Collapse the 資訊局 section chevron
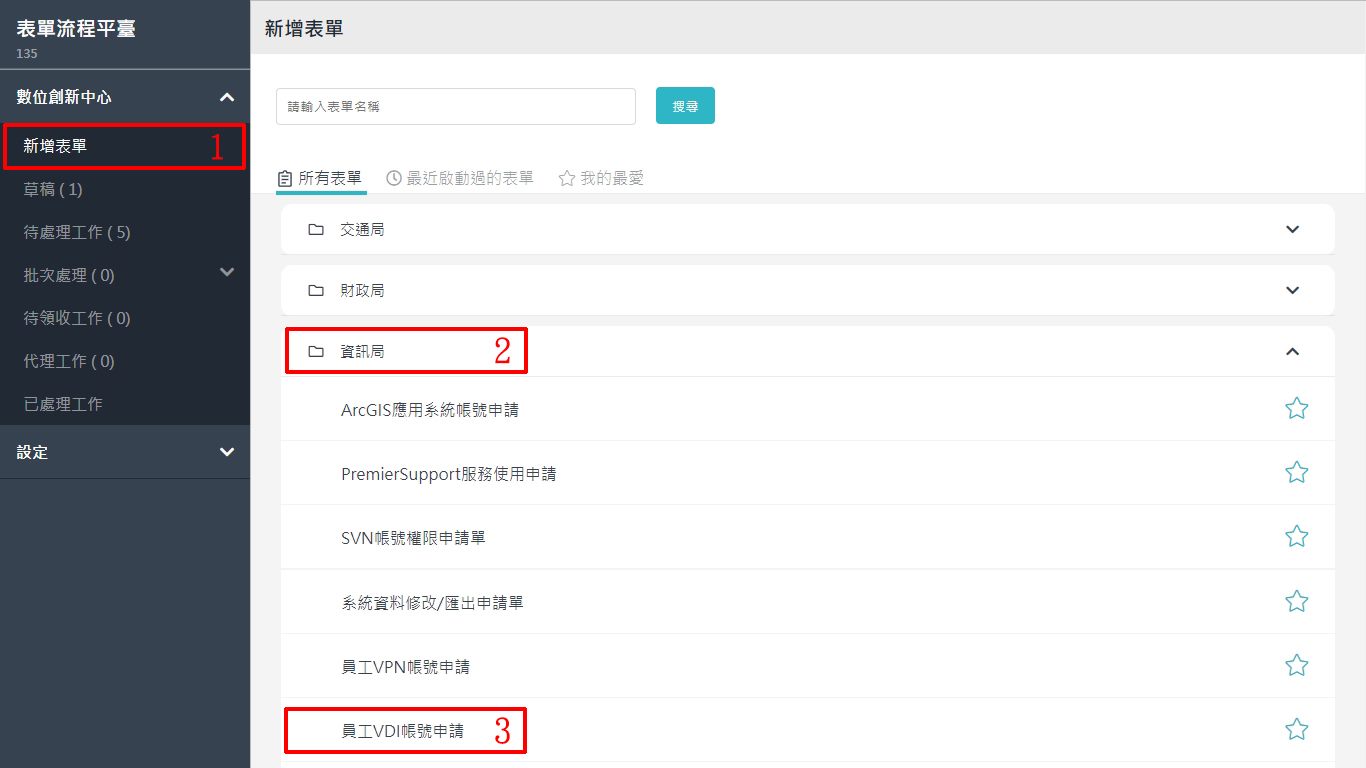Image resolution: width=1366 pixels, height=768 pixels. [x=1292, y=351]
